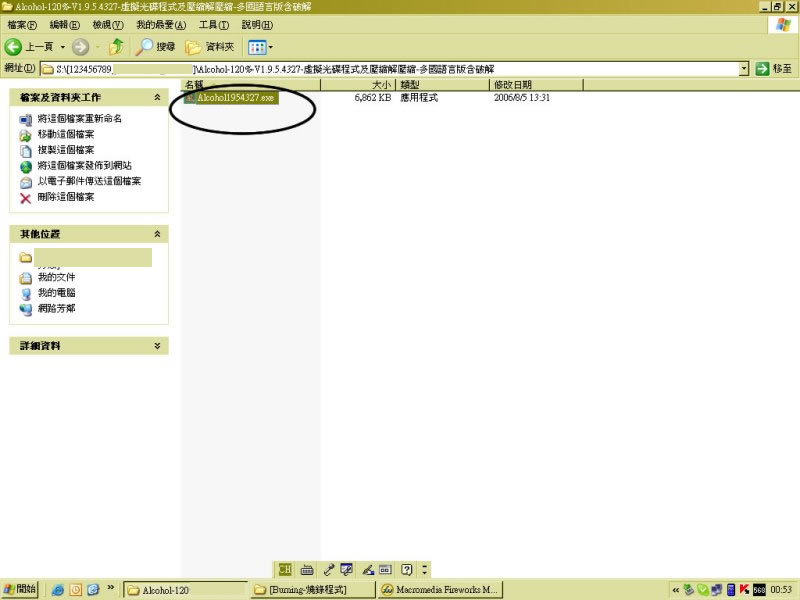Image resolution: width=800 pixels, height=600 pixels.
Task: Choose 複製這個檔案 copy task
Action: (x=66, y=149)
